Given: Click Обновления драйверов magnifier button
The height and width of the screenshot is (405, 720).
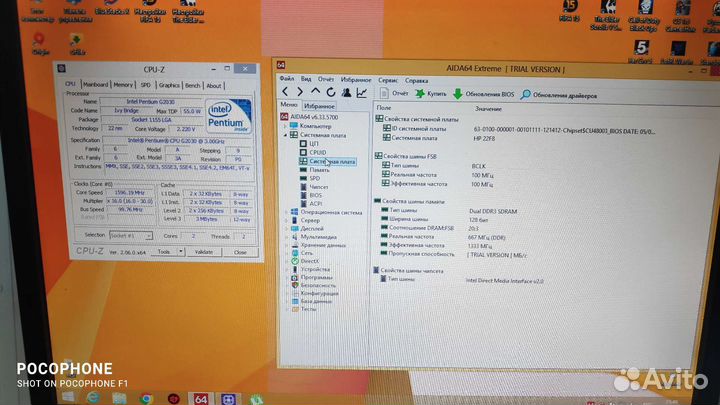Looking at the screenshot, I should [x=558, y=93].
